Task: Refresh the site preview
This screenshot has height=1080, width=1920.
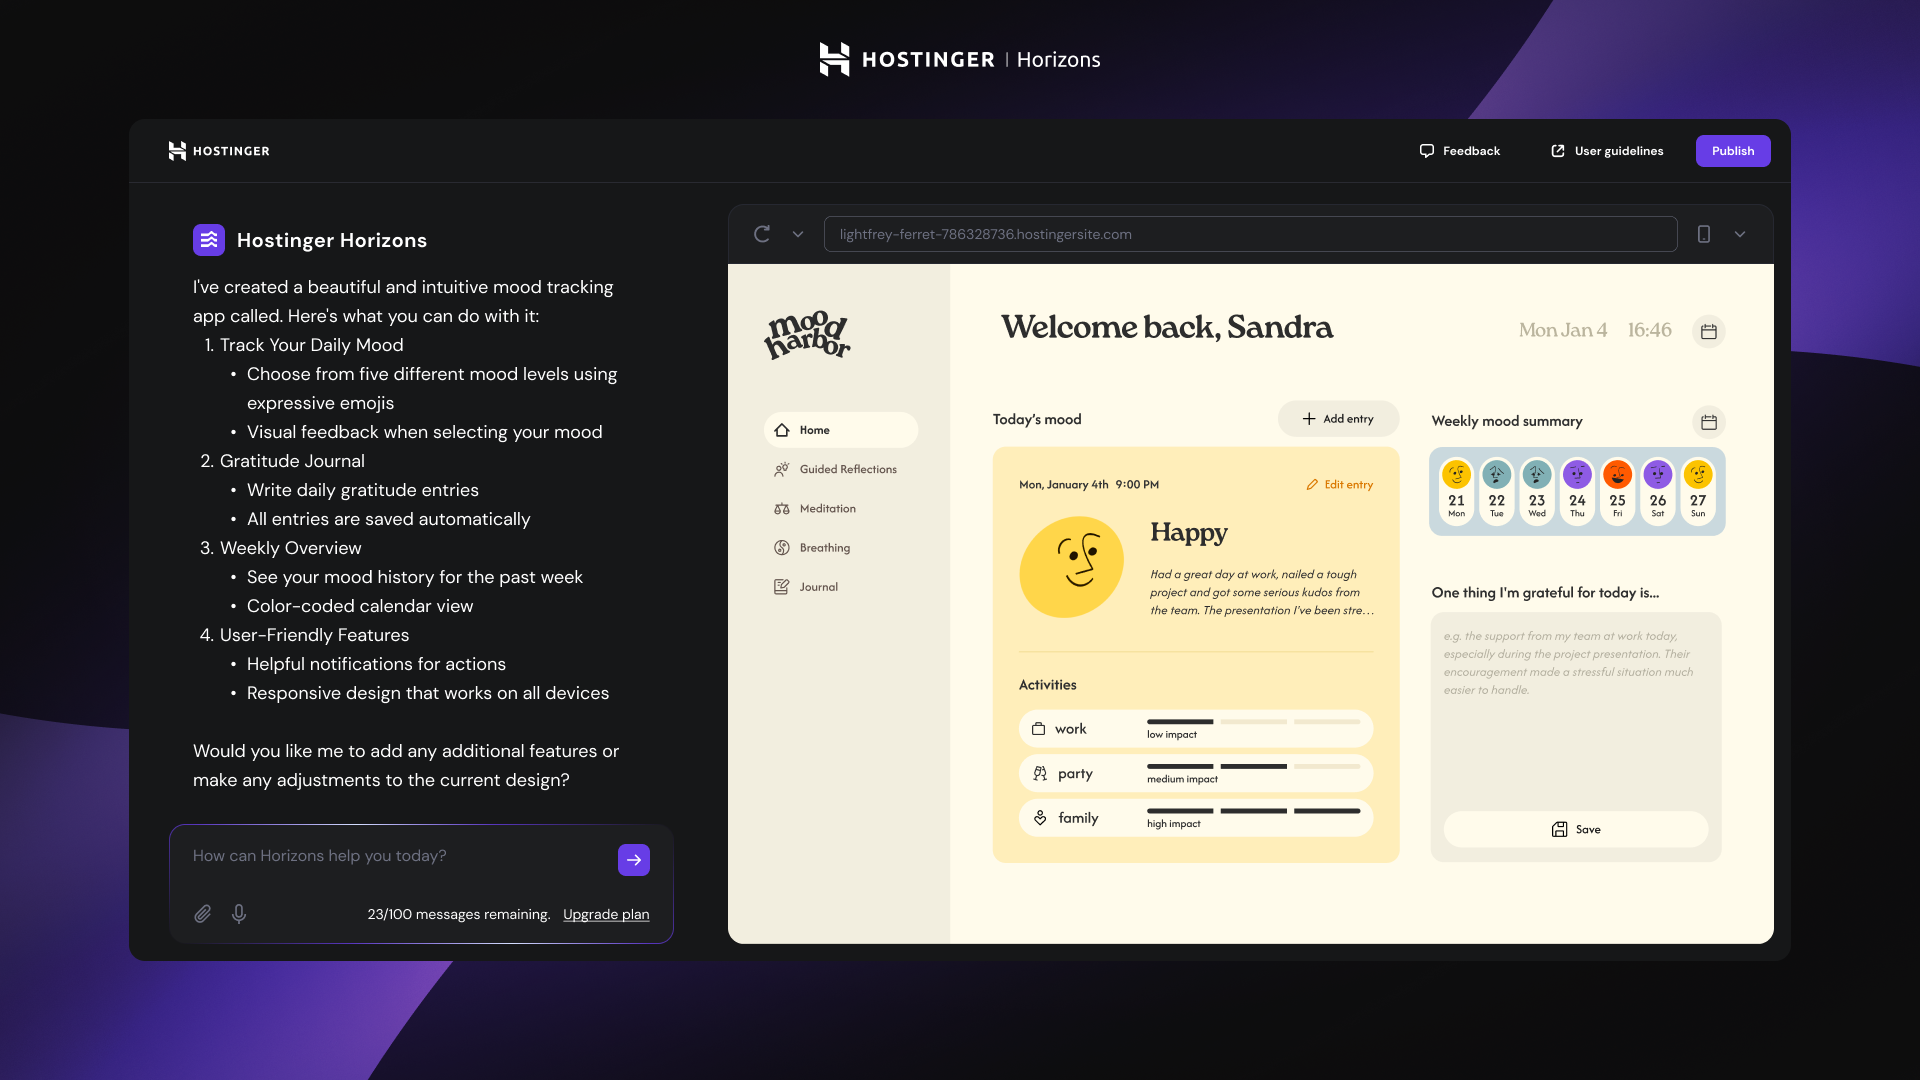Action: click(762, 233)
